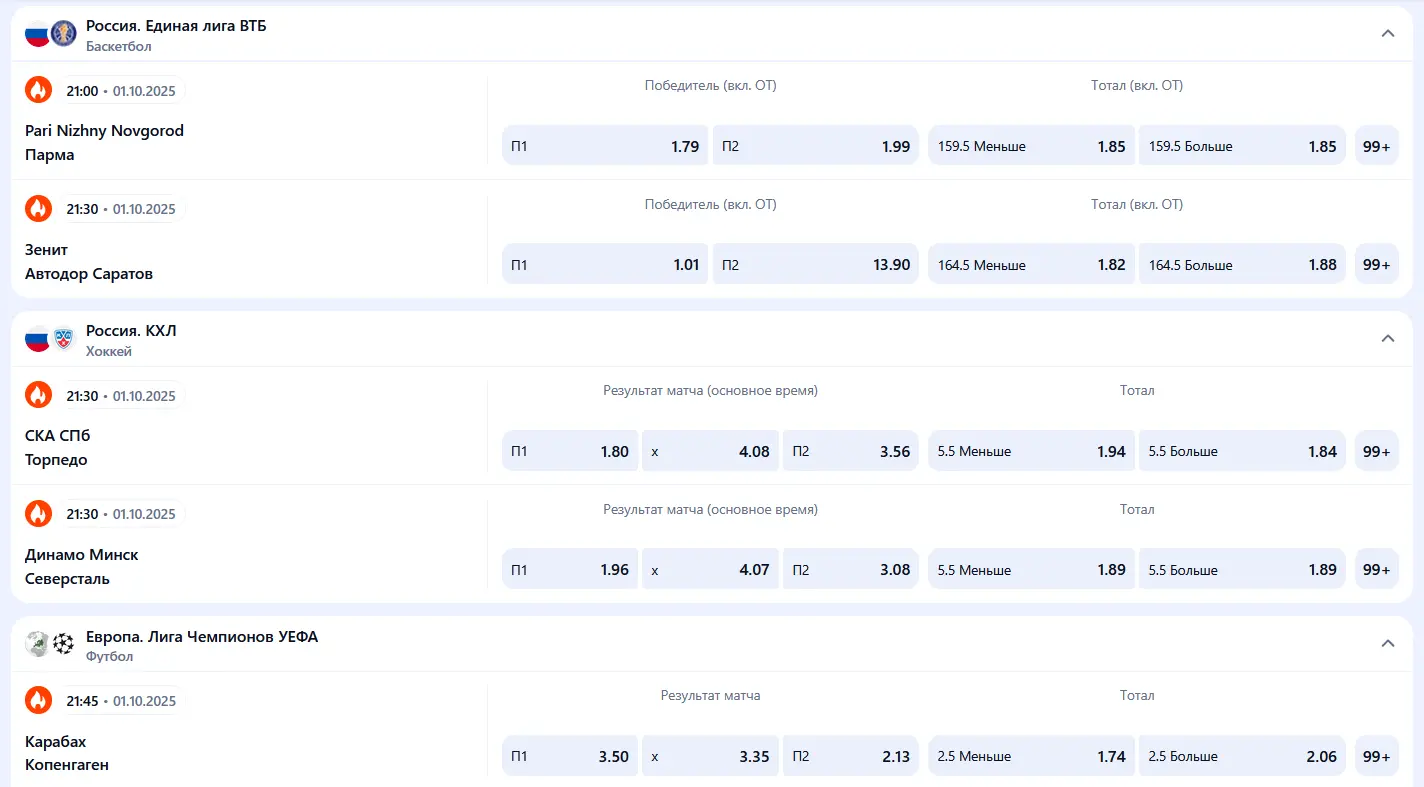Click the flame icon beside Pari Nizhny Novgorod match
Image resolution: width=1424 pixels, height=787 pixels.
coord(38,90)
